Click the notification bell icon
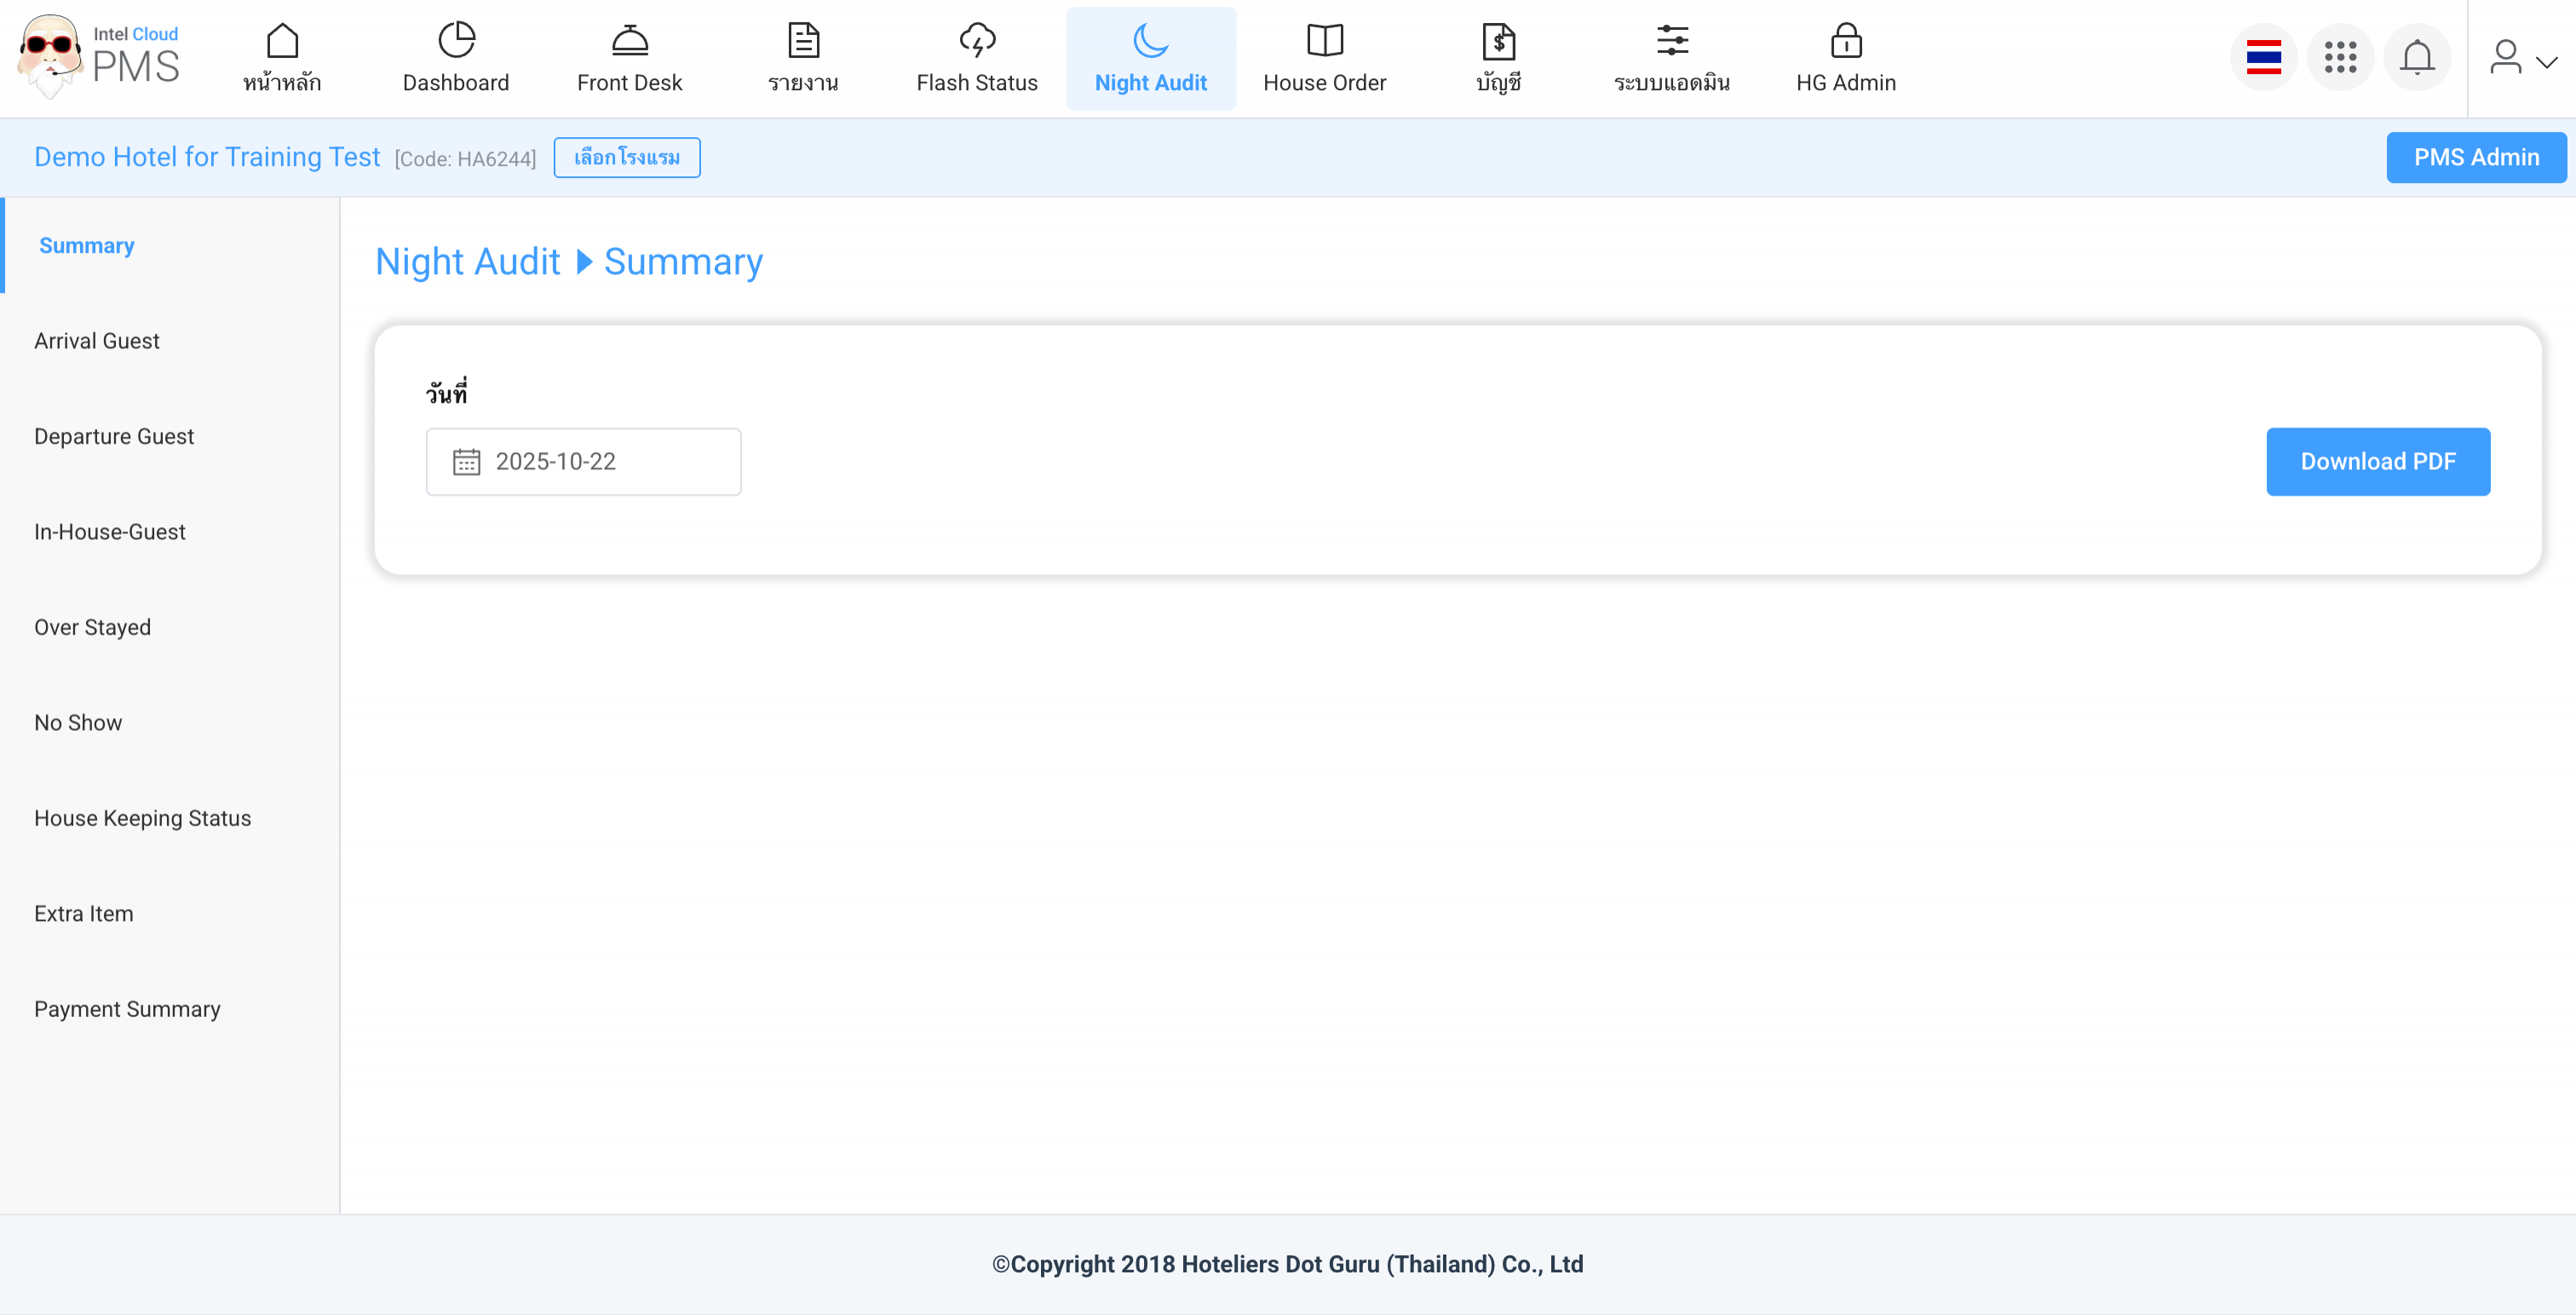 (2416, 58)
